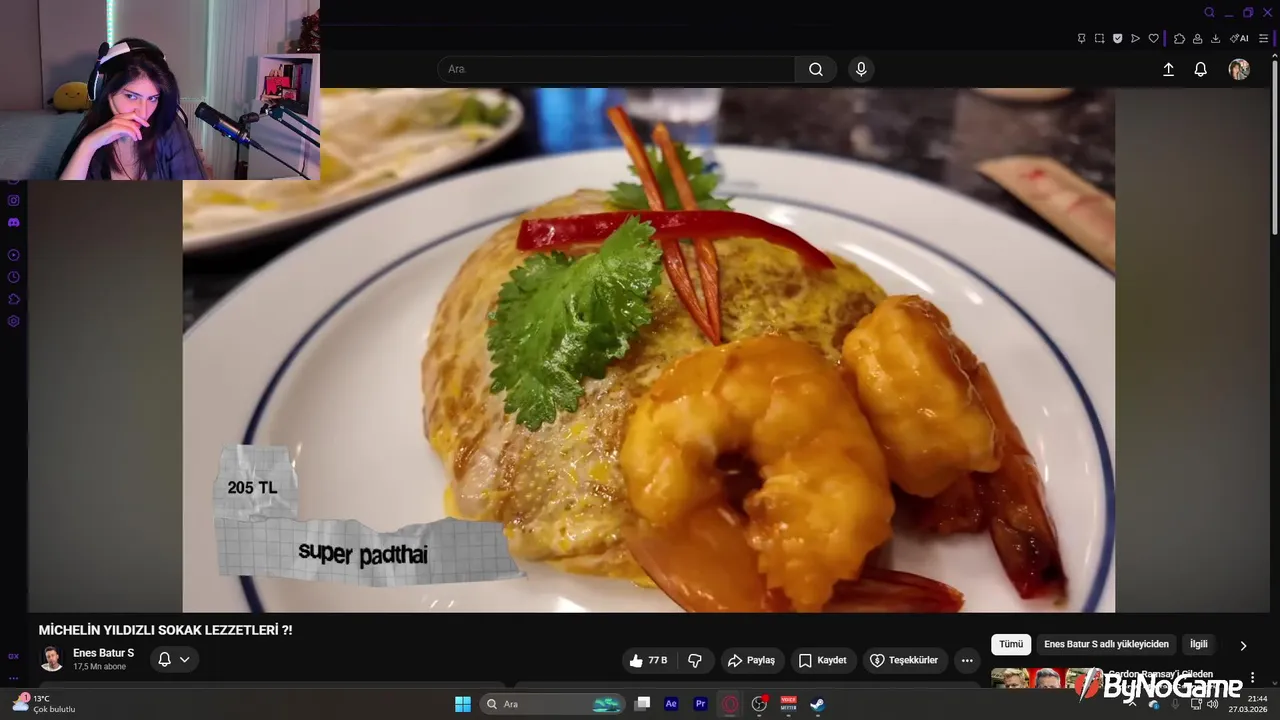Viewport: 1280px width, 720px height.
Task: Click into the YouTube 'Ara' search field
Action: (616, 69)
